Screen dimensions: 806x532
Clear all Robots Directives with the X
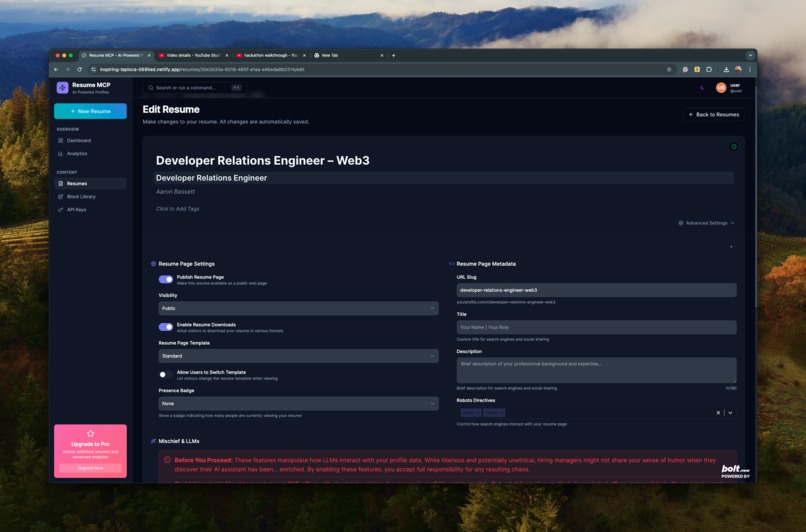pyautogui.click(x=718, y=413)
